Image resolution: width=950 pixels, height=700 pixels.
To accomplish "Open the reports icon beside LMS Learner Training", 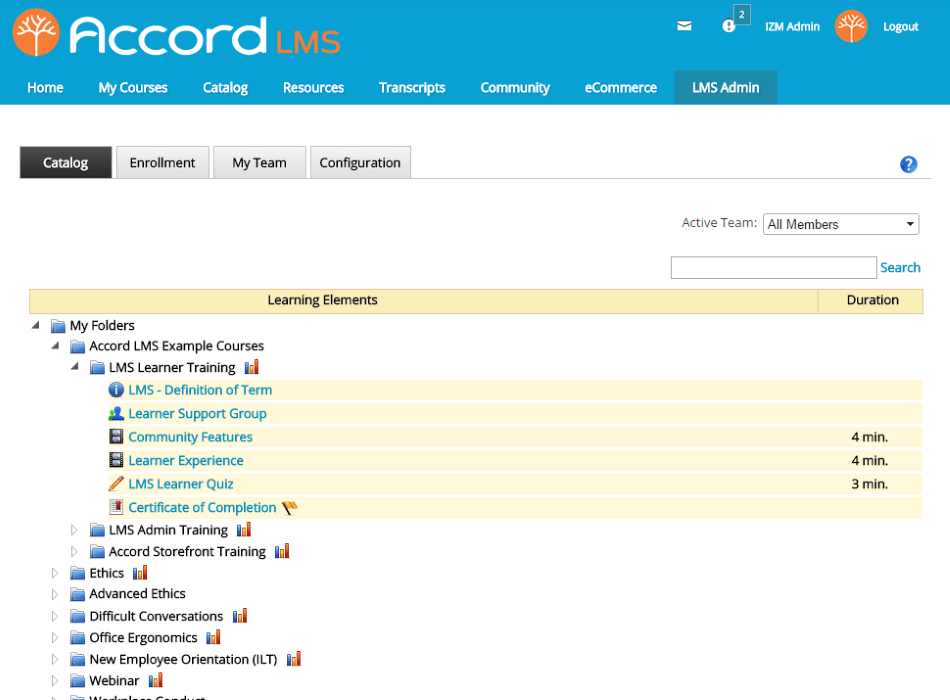I will [x=251, y=366].
